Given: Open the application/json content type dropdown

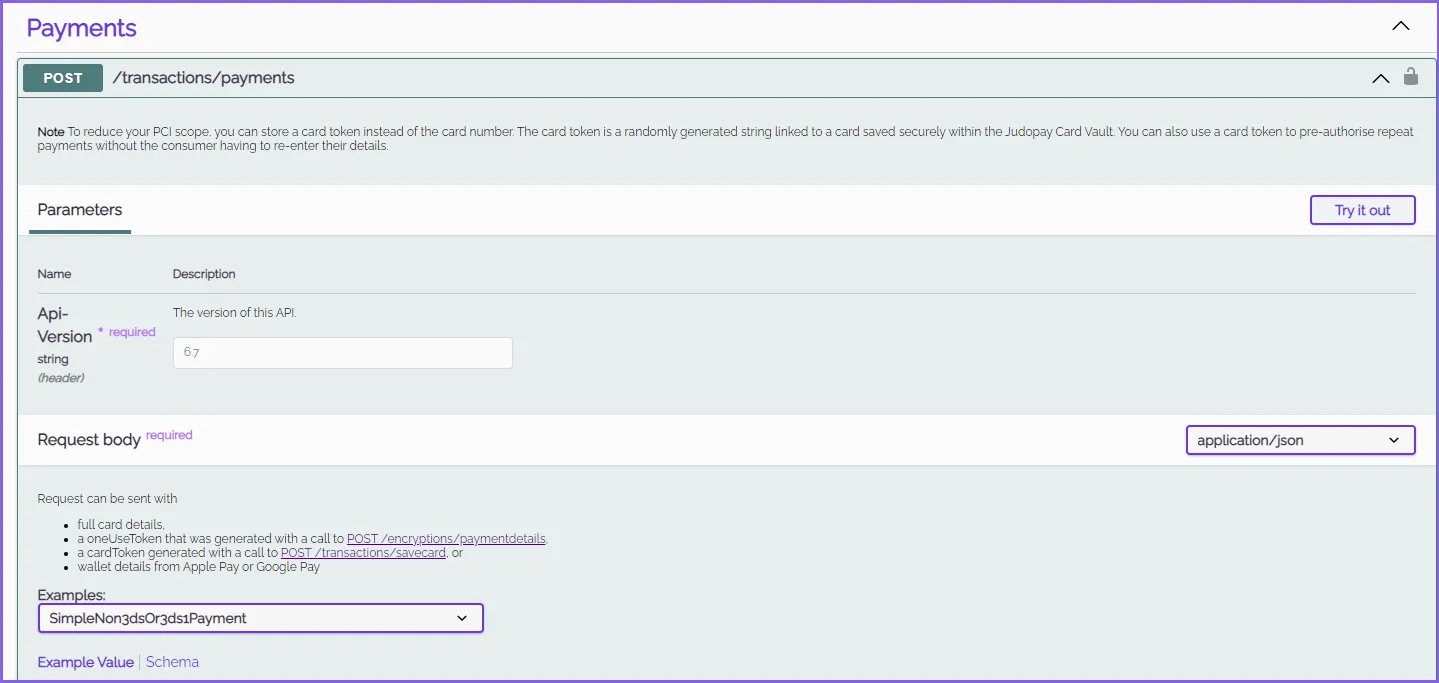Looking at the screenshot, I should tap(1300, 440).
